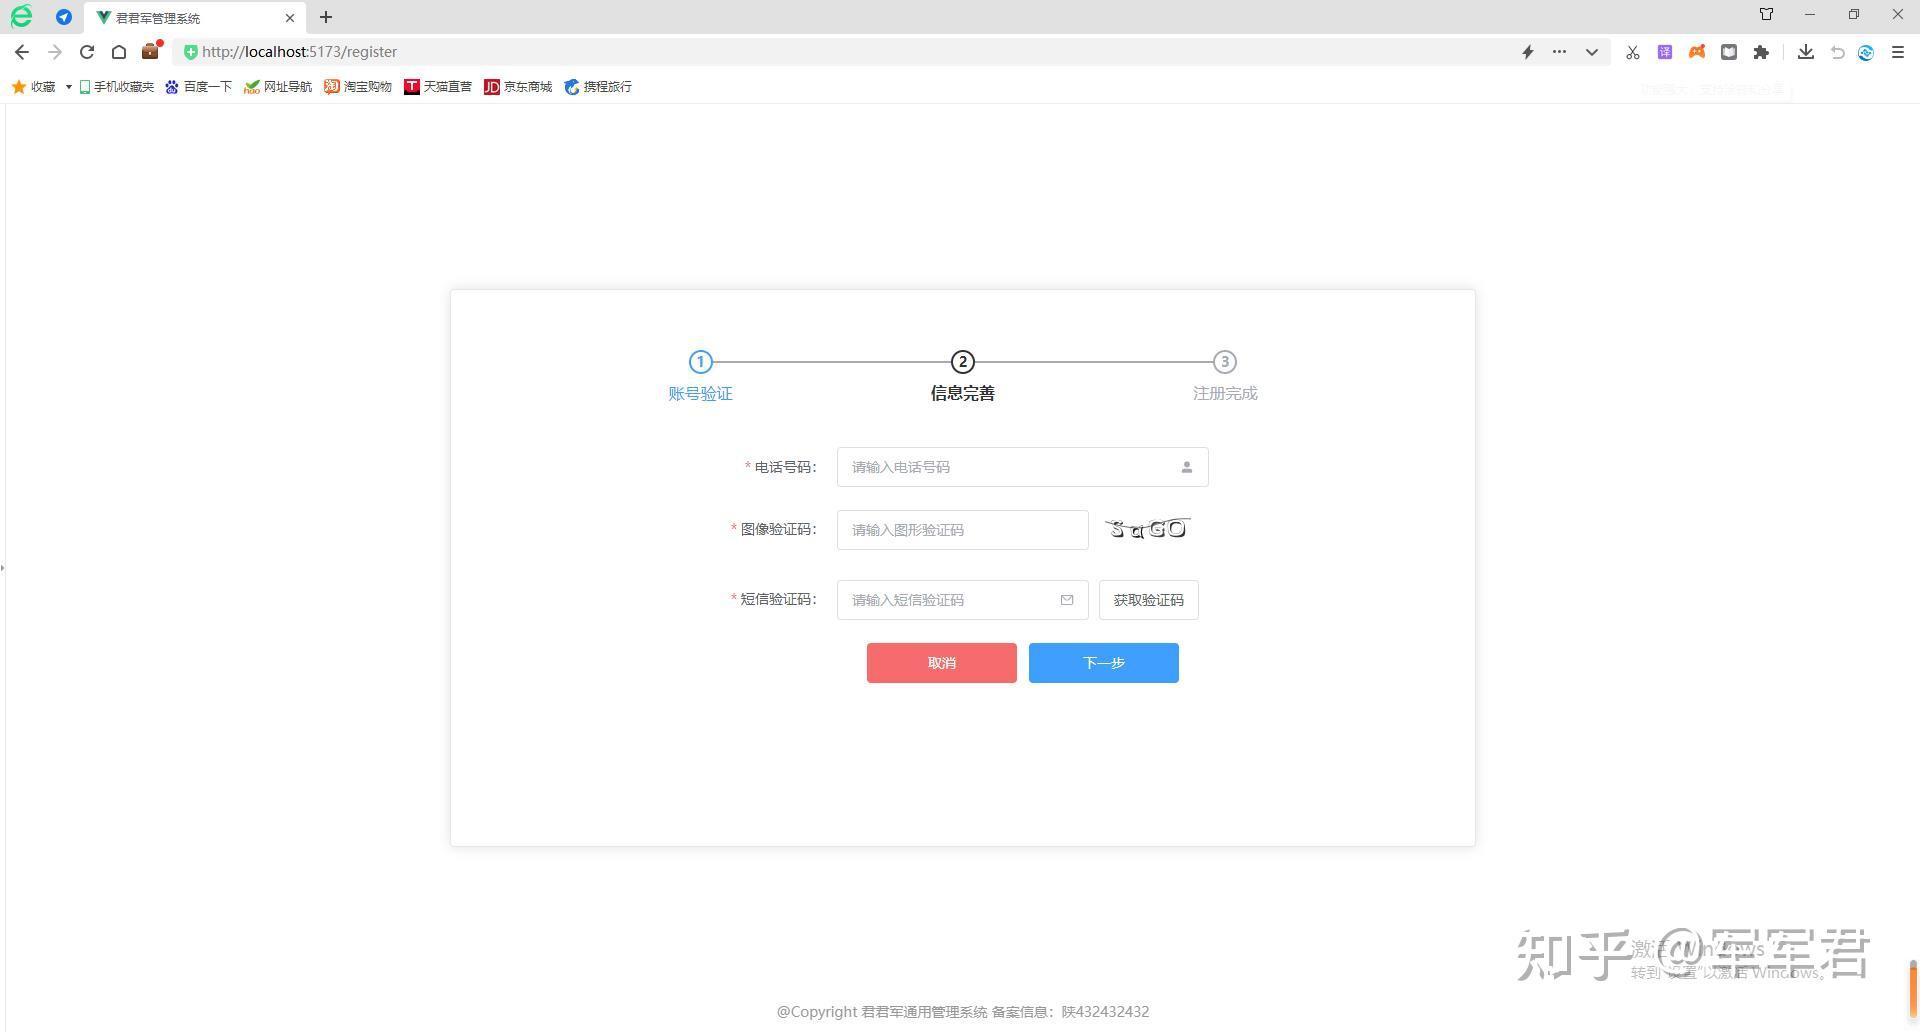1920x1032 pixels.
Task: Click the person icon inside phone number field
Action: [1186, 467]
